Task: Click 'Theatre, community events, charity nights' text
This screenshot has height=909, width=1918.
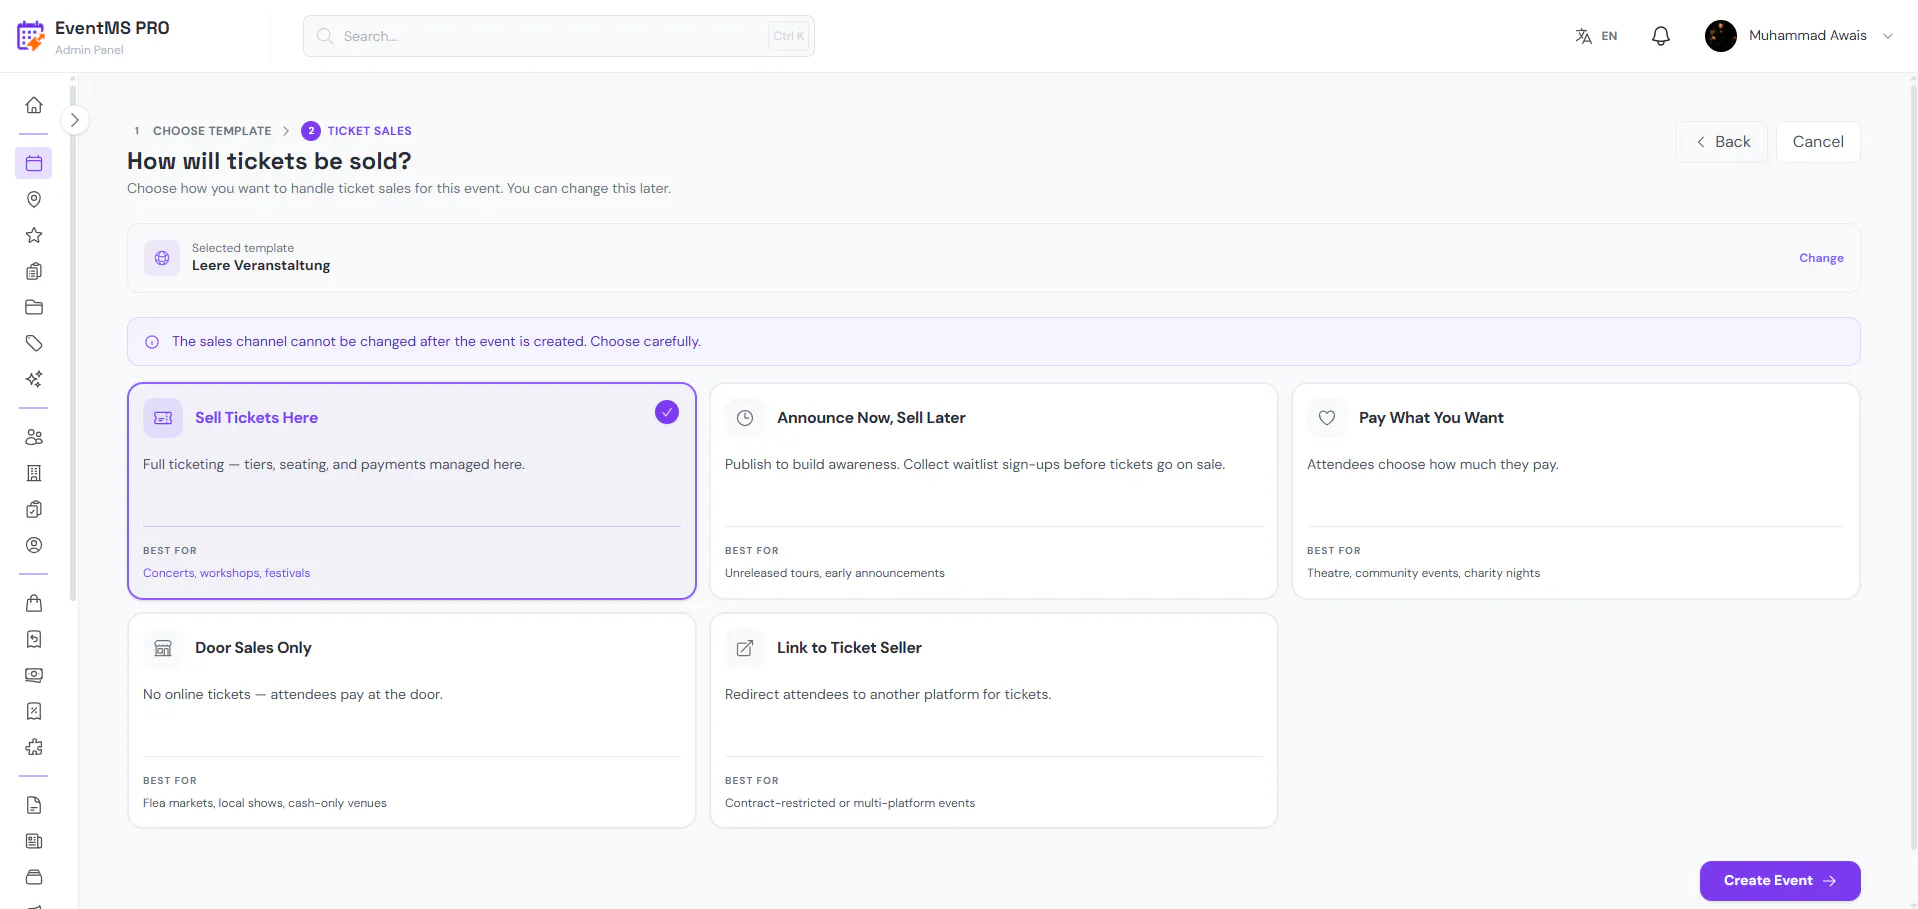Action: pyautogui.click(x=1423, y=573)
